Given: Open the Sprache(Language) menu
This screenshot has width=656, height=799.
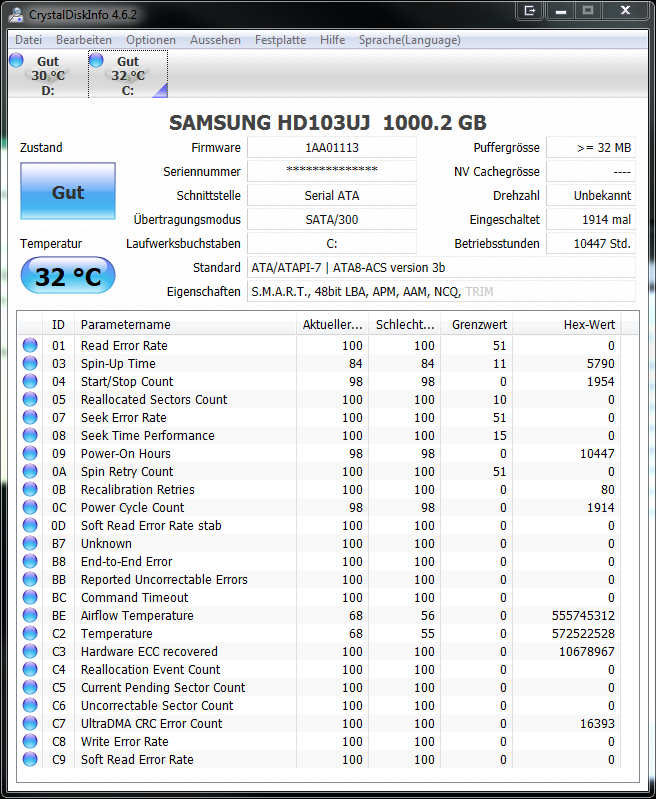Looking at the screenshot, I should pyautogui.click(x=409, y=40).
